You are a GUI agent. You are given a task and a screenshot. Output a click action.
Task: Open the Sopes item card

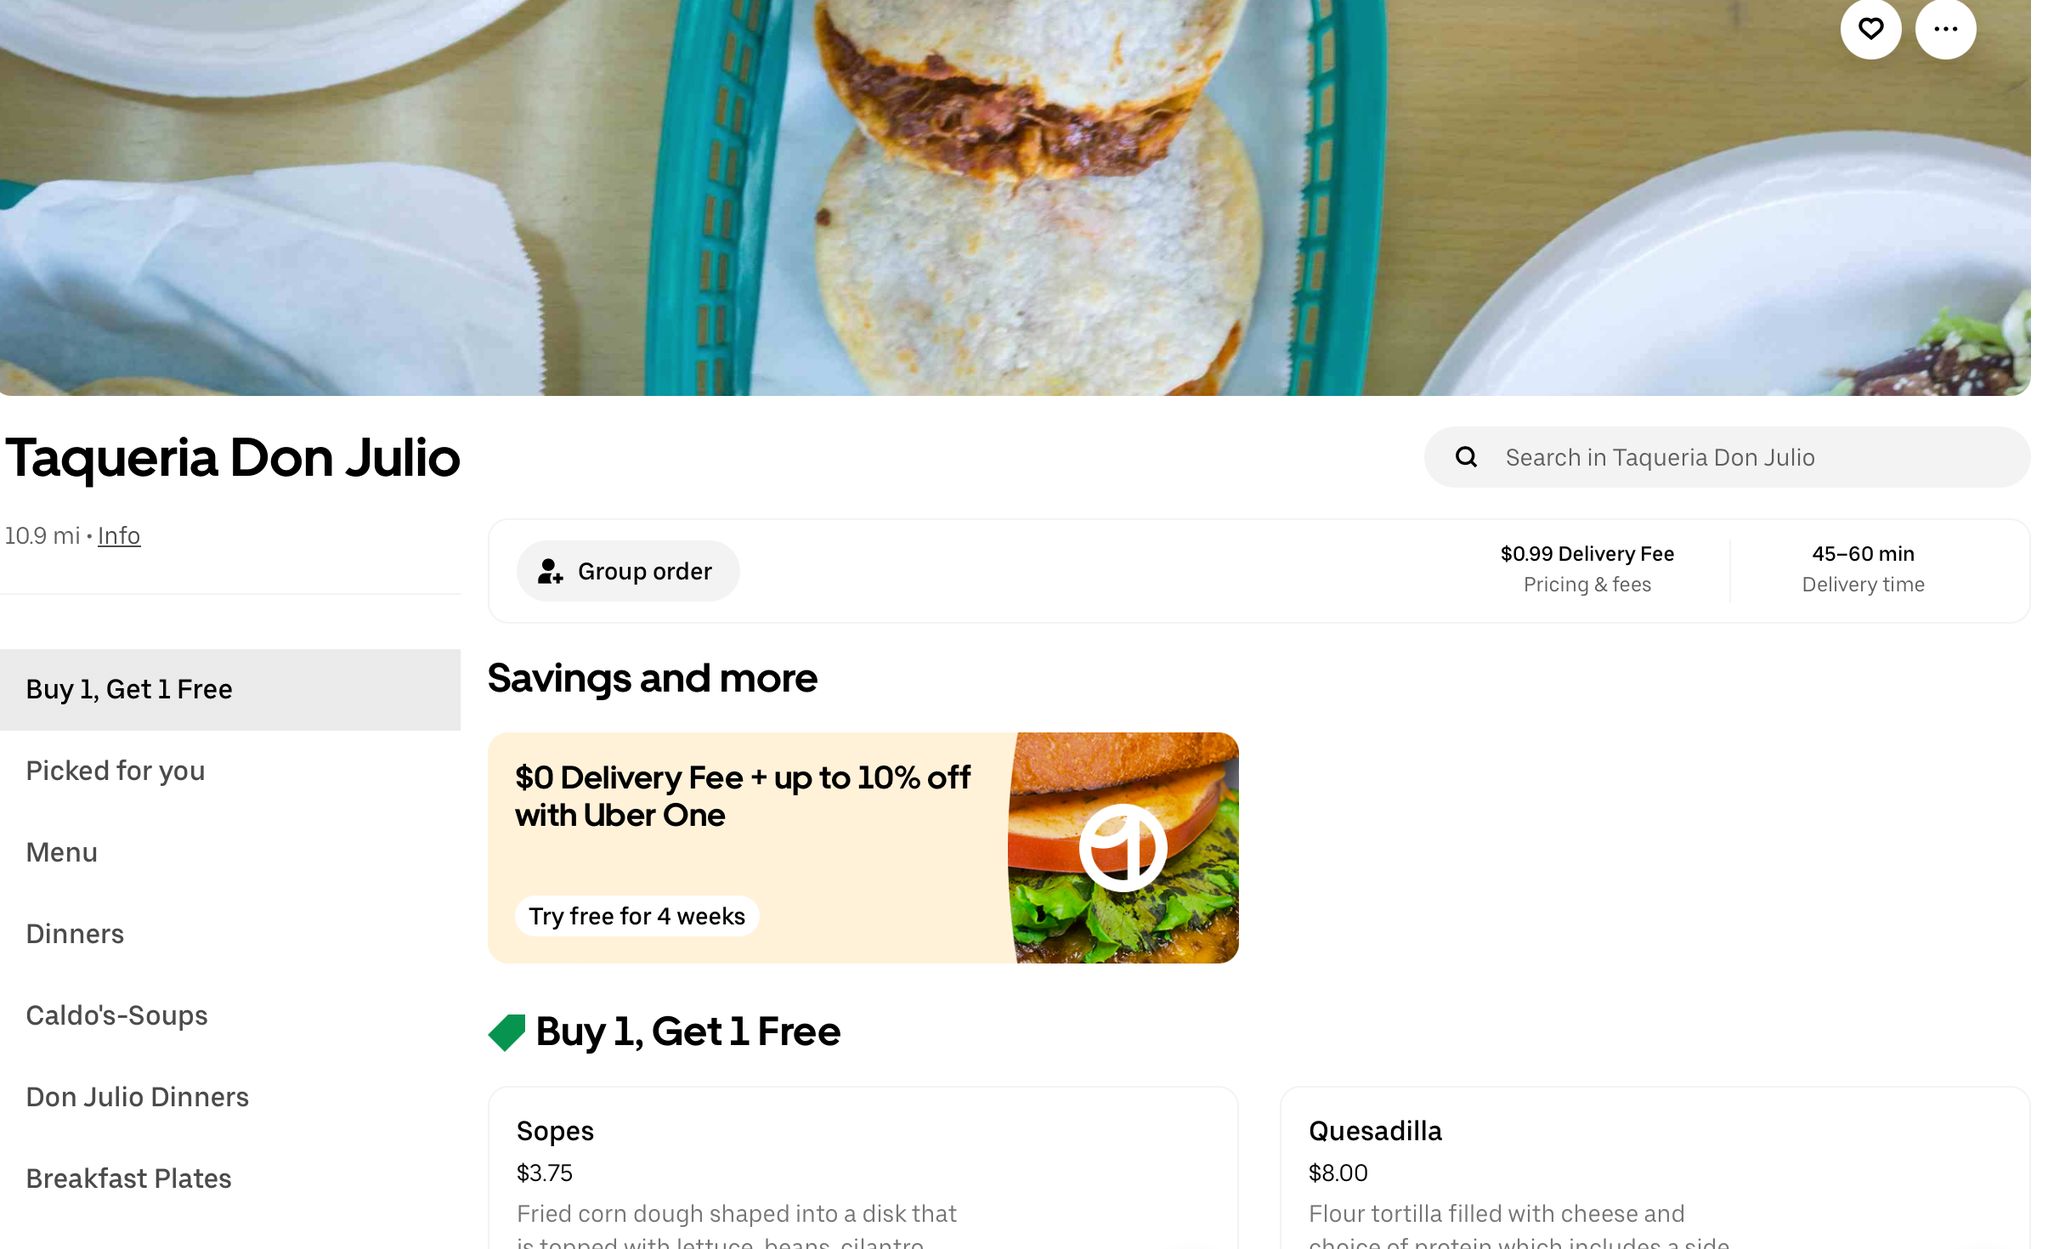click(863, 1168)
